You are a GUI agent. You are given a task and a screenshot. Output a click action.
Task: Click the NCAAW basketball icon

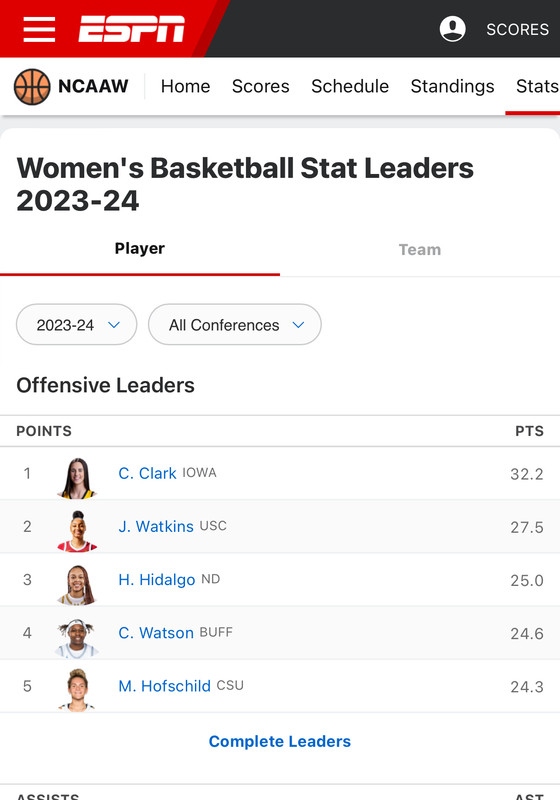click(x=32, y=87)
